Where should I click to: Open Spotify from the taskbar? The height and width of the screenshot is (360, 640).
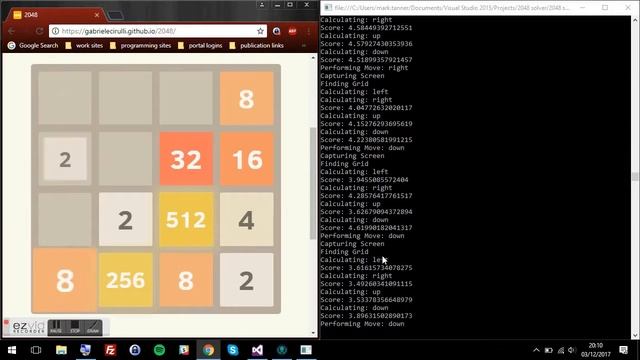(x=159, y=350)
